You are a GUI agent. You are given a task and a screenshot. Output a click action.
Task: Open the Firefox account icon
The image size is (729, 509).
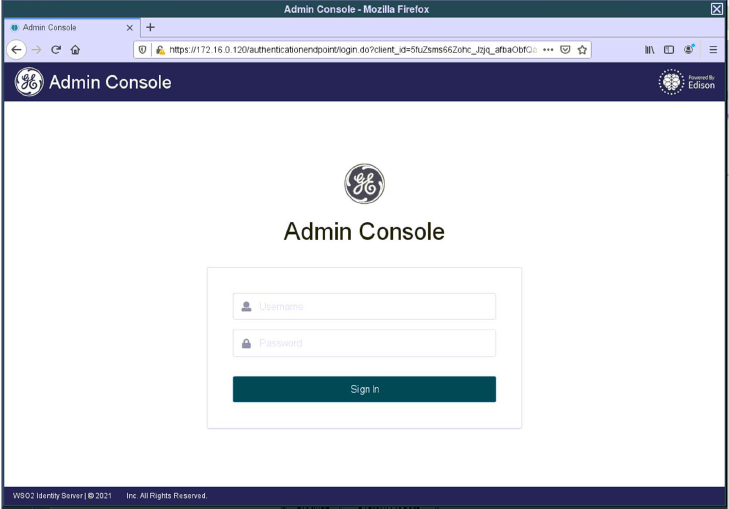[689, 49]
